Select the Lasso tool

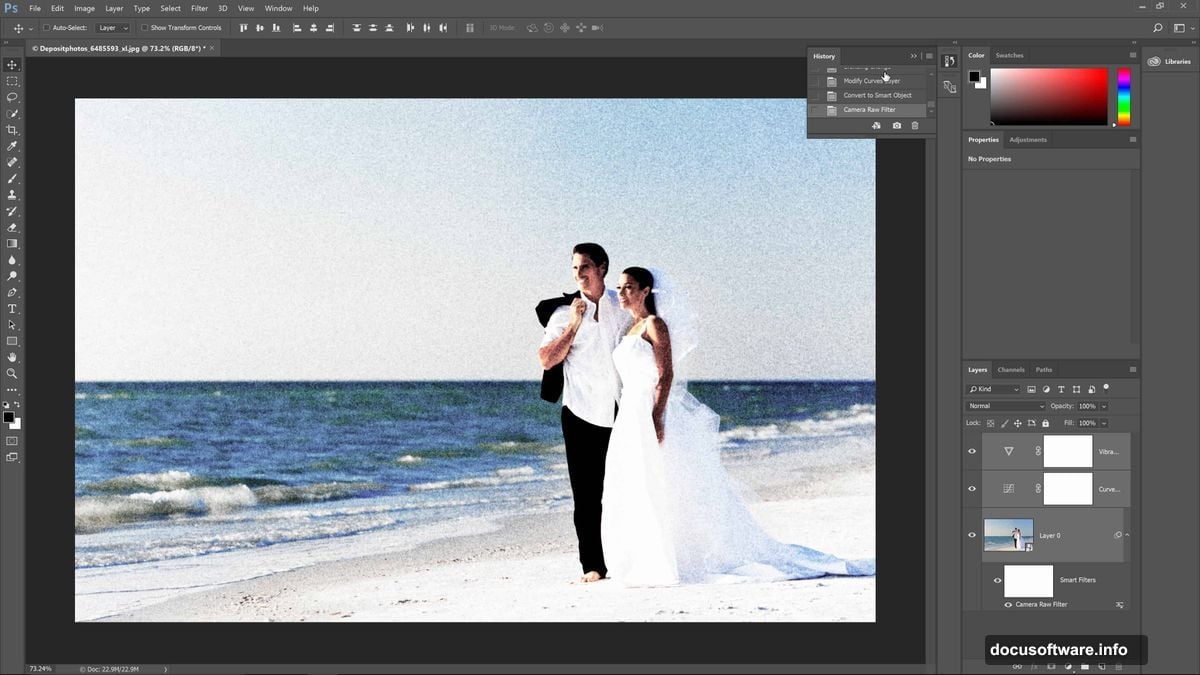point(12,97)
